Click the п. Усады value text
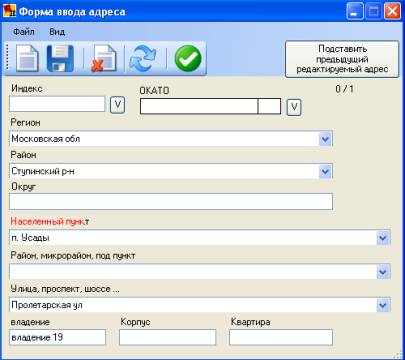The height and width of the screenshot is (360, 405). 30,238
